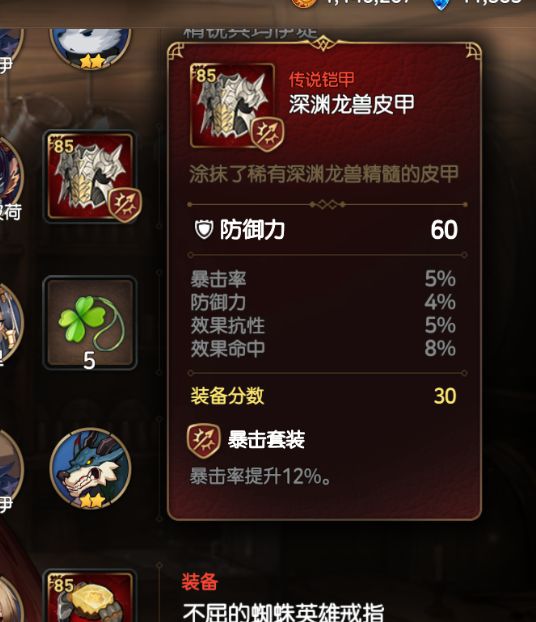Select the level 85 armor equipment slot
The height and width of the screenshot is (622, 536).
click(90, 176)
